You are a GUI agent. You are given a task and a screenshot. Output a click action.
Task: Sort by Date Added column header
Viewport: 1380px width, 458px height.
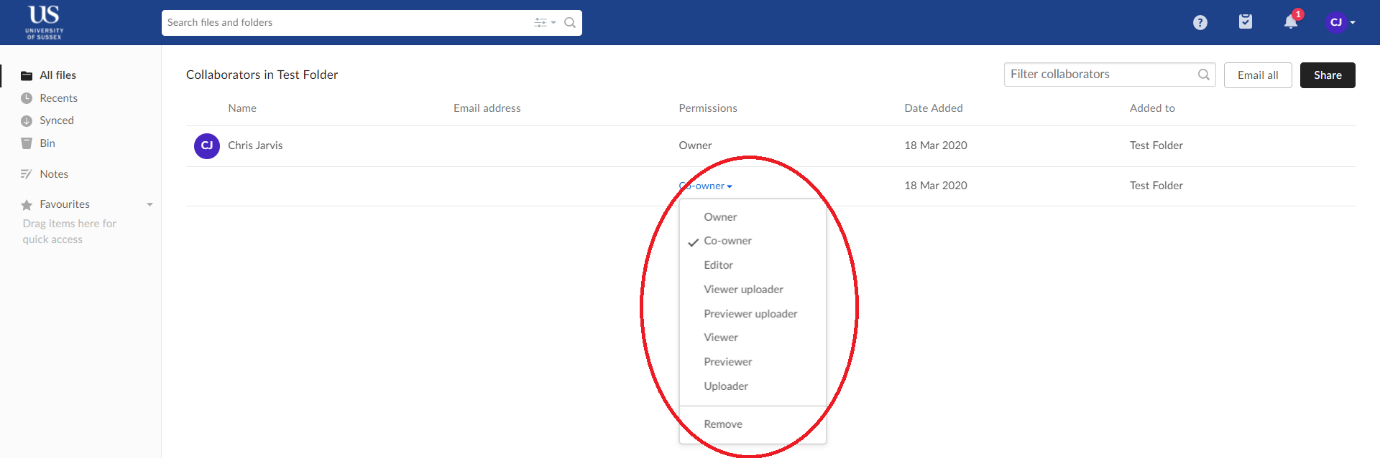934,108
